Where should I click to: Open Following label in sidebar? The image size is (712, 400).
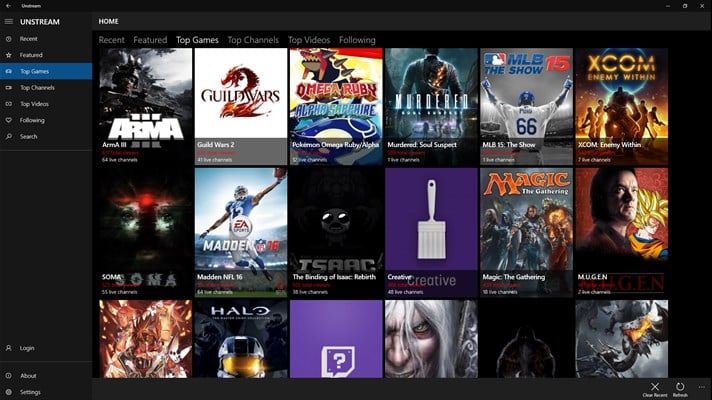click(32, 120)
